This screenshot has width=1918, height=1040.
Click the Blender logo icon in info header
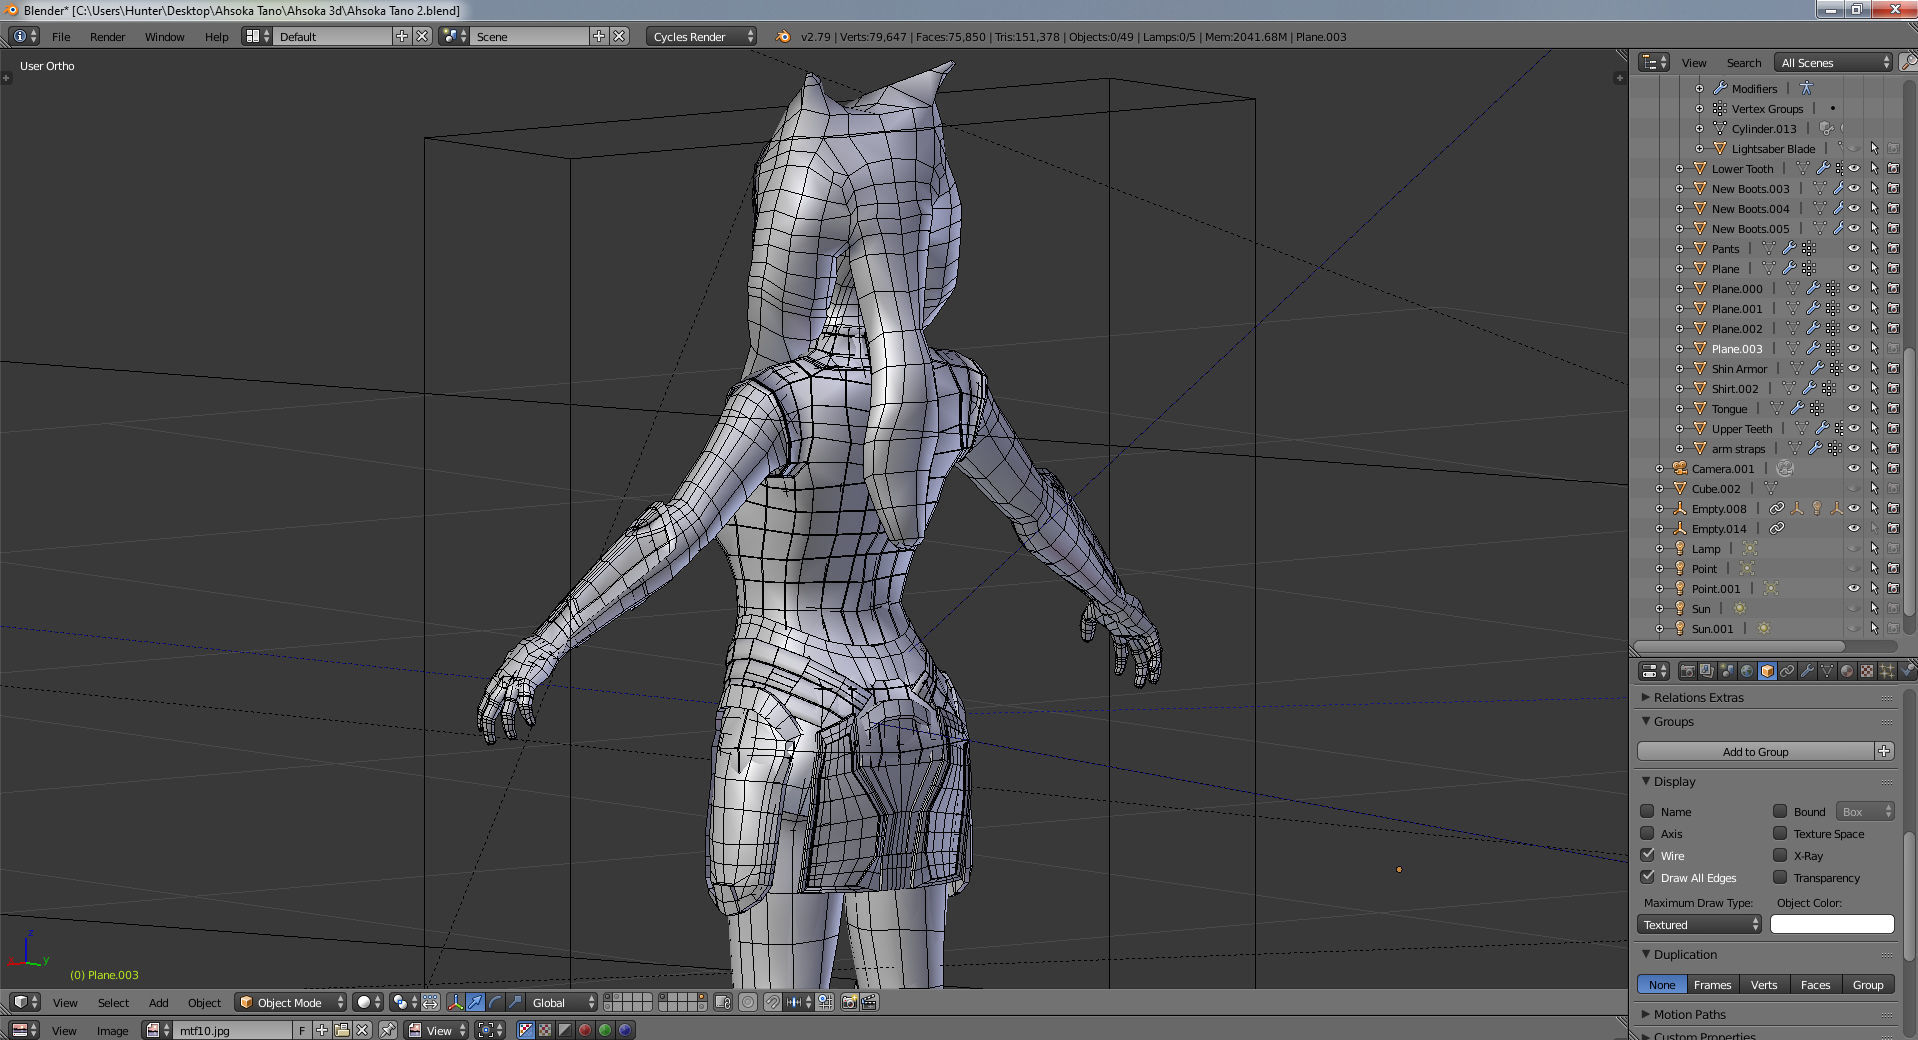point(783,36)
